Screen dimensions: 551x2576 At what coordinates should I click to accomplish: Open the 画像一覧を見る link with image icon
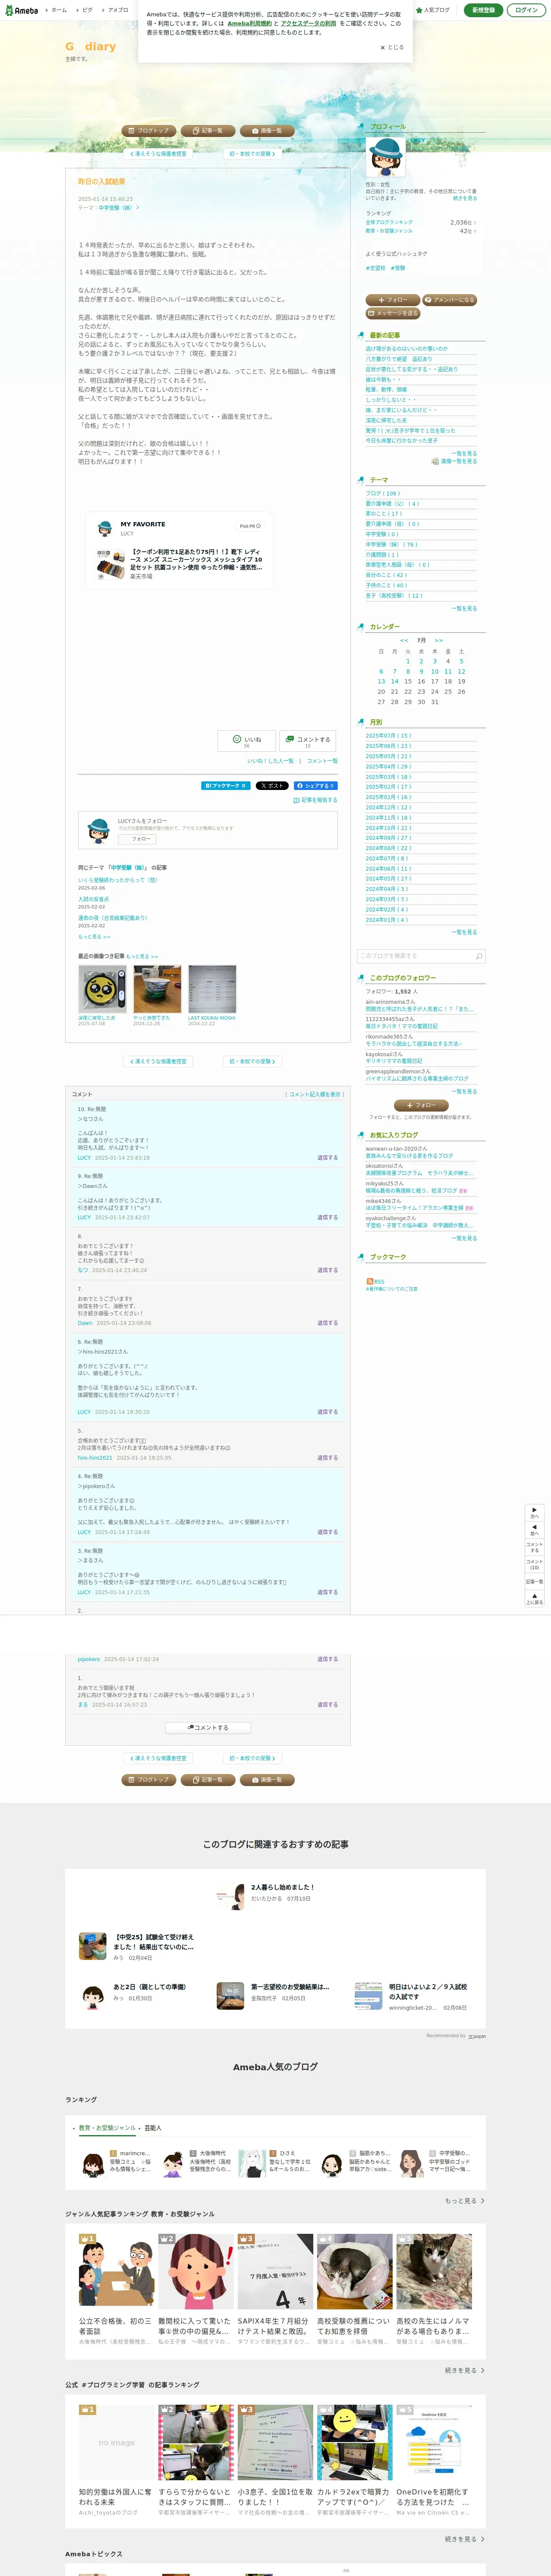pyautogui.click(x=454, y=461)
